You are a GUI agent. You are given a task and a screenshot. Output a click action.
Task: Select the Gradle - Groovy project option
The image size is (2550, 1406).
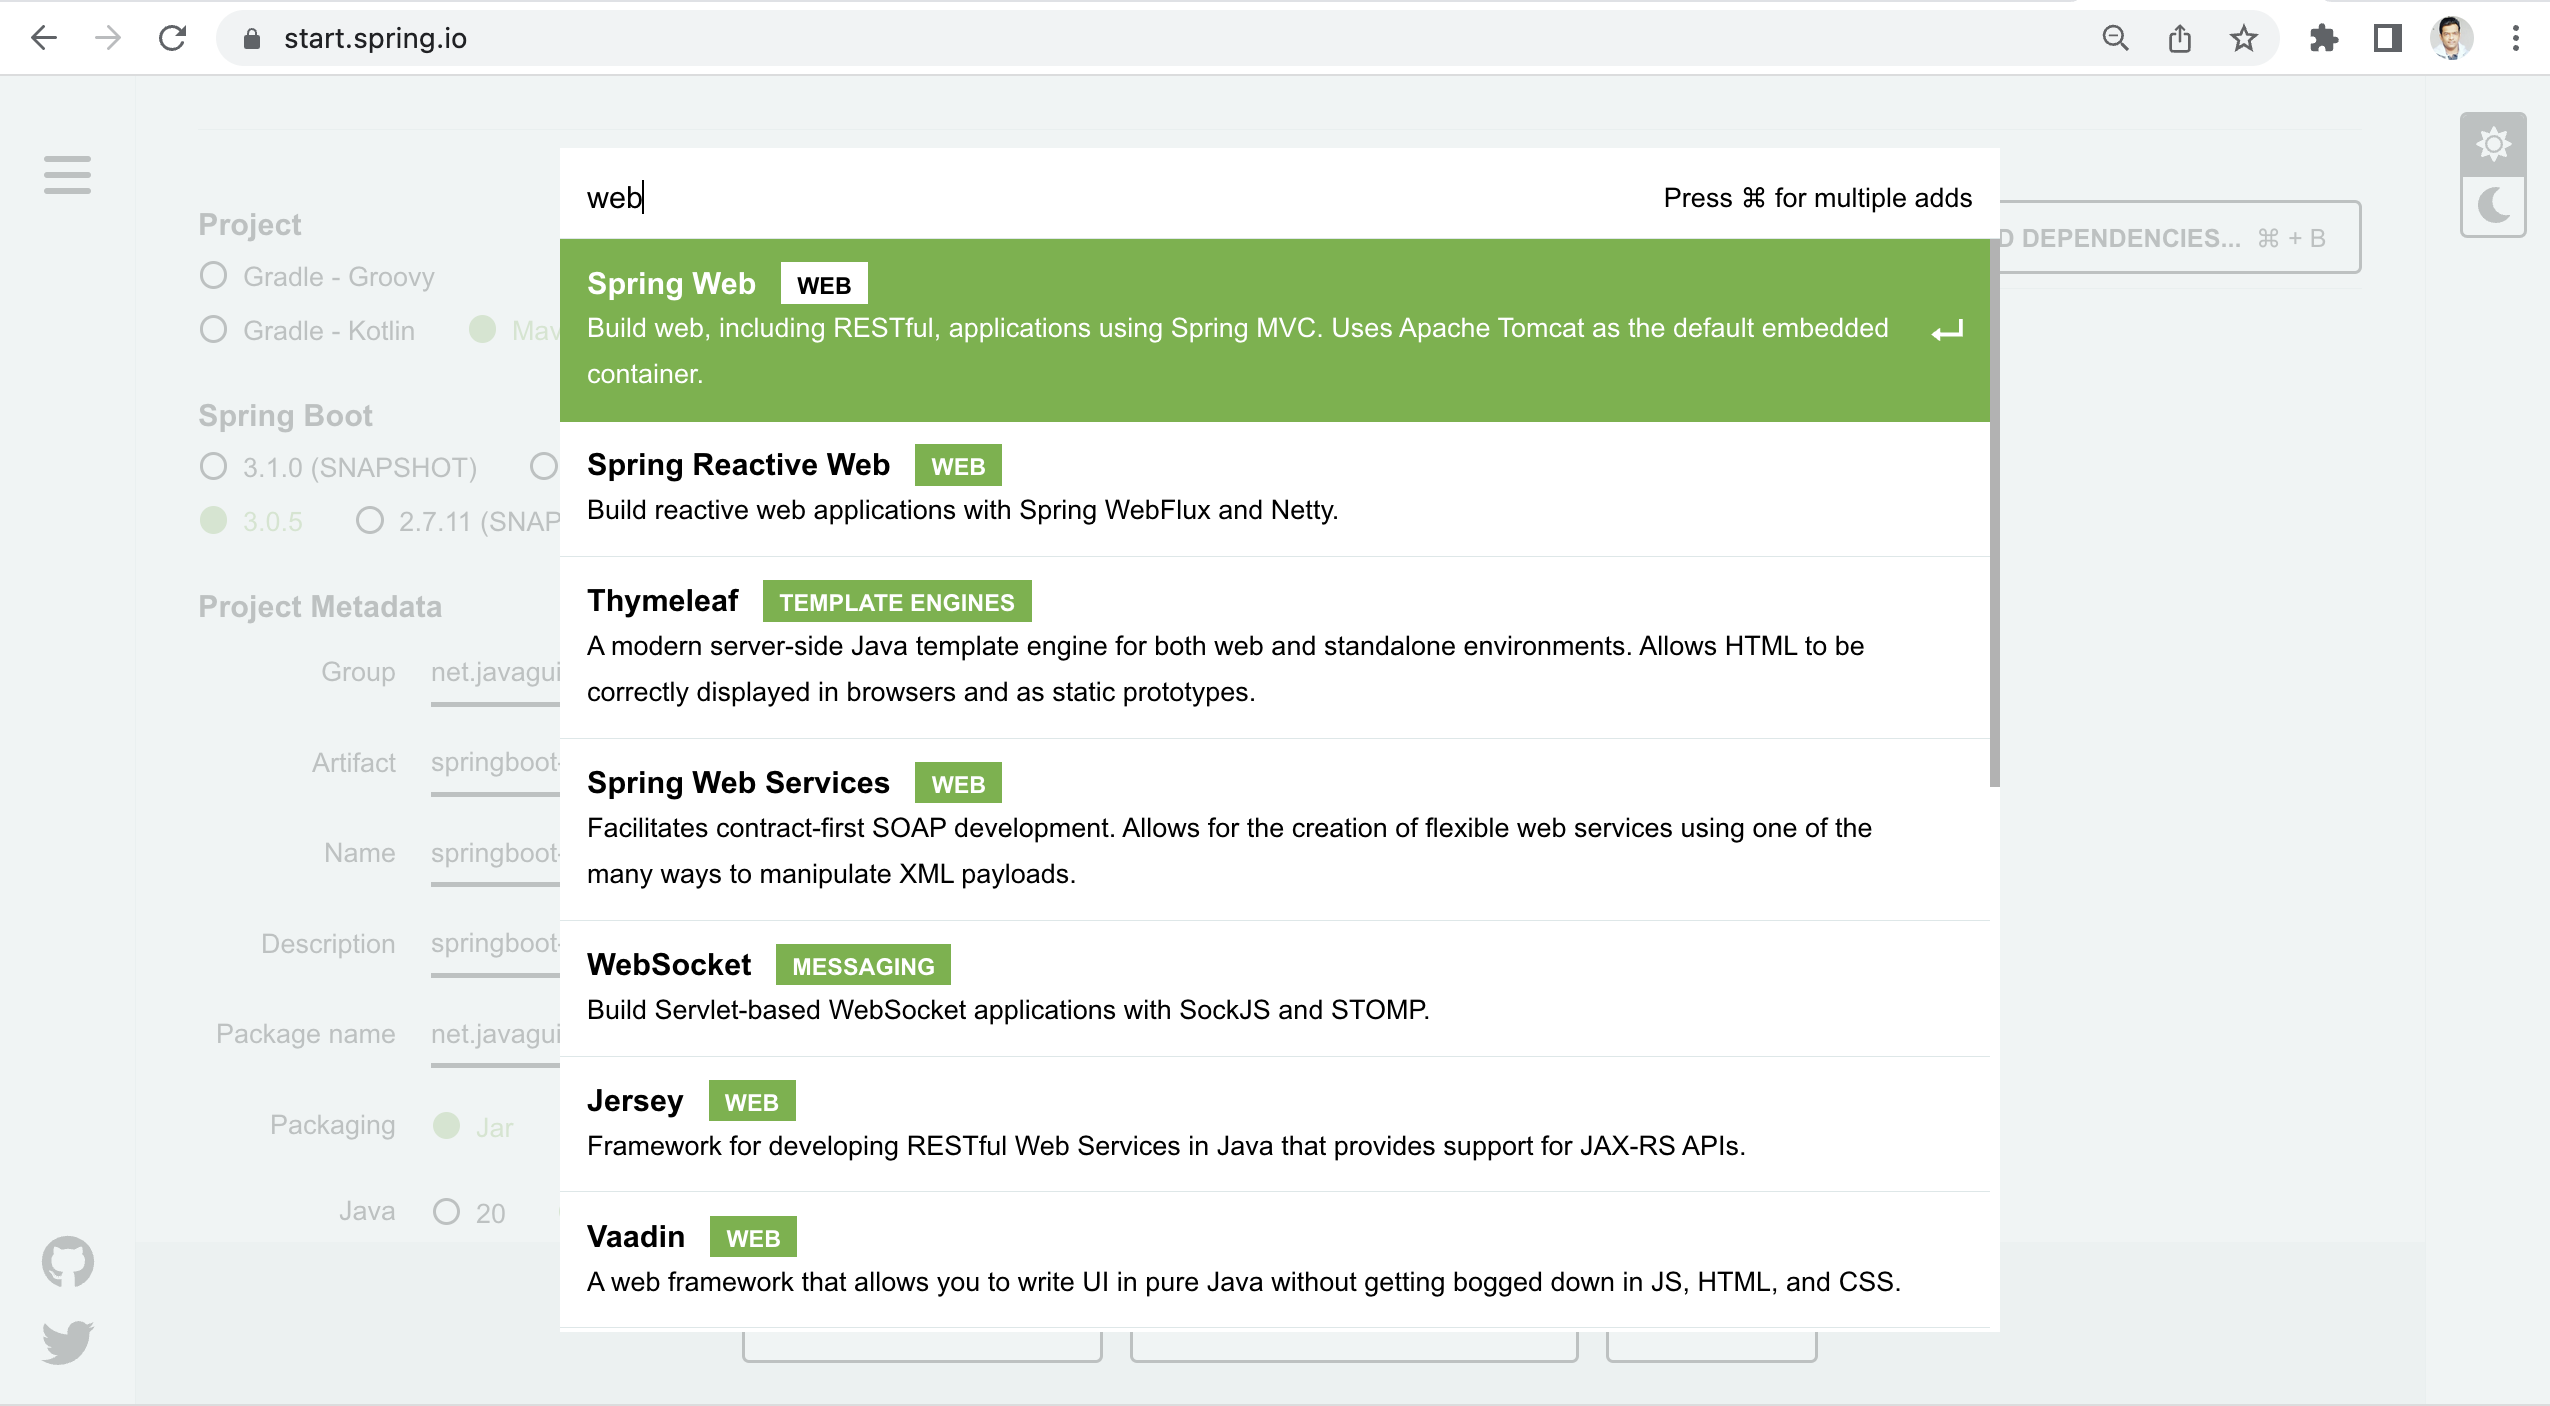317,276
